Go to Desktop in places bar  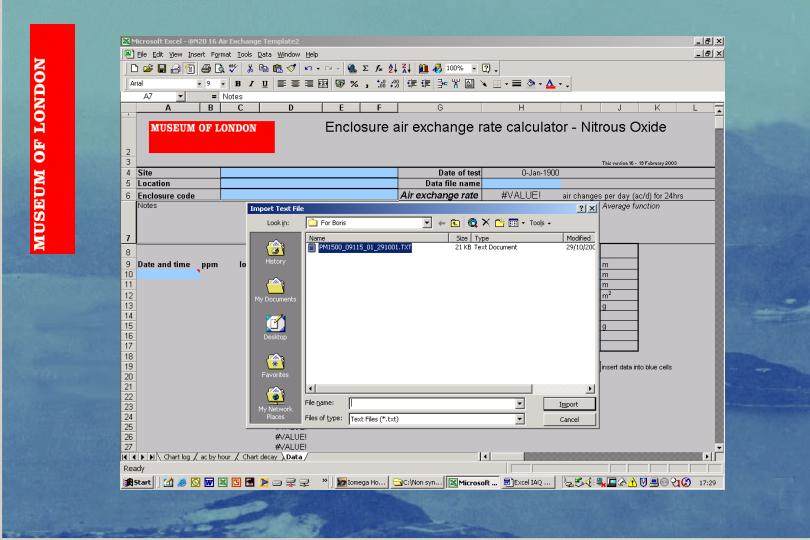coord(275,328)
